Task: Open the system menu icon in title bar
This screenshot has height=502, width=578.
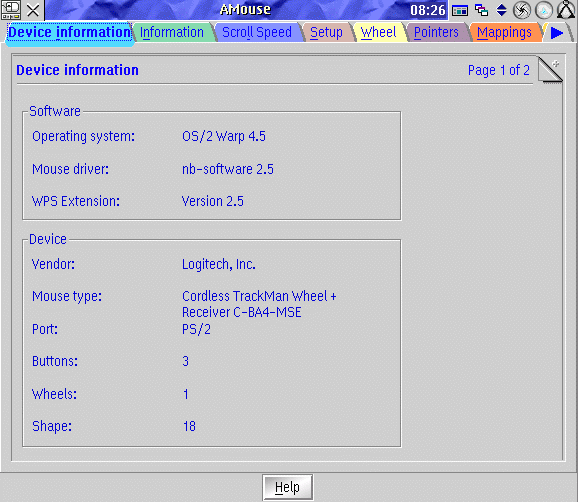Action: (10, 10)
